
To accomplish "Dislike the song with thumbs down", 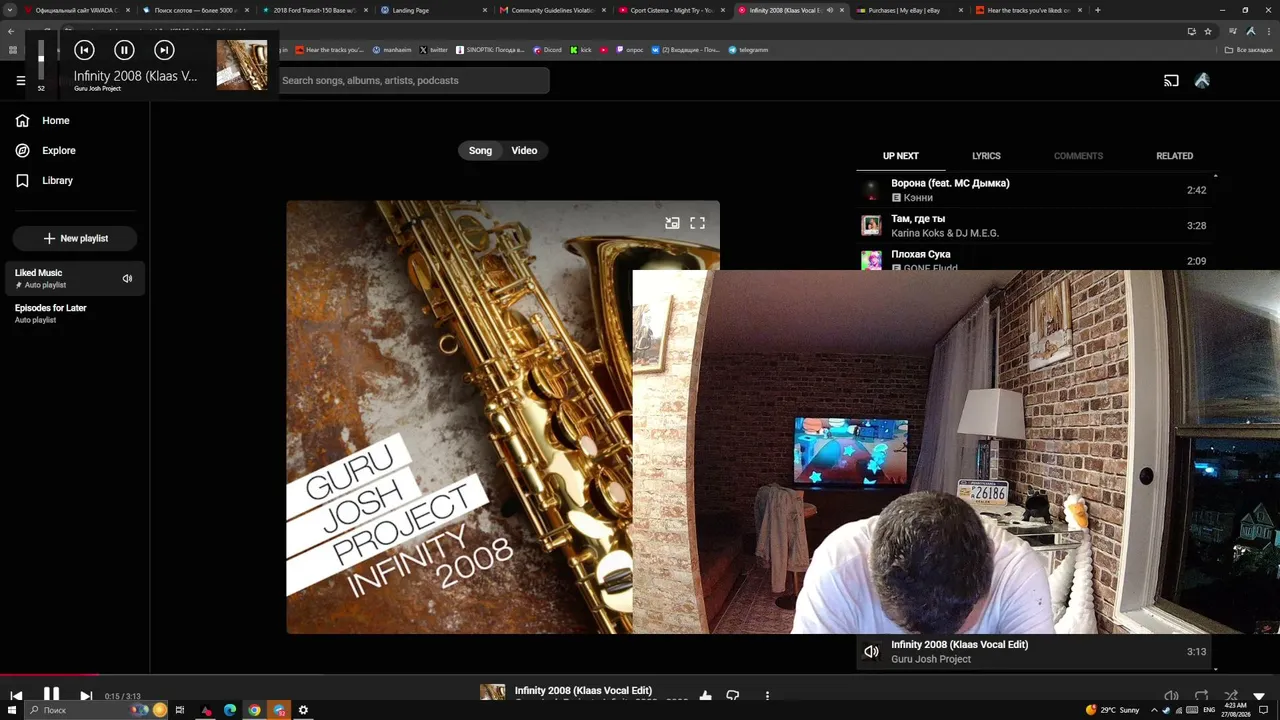I will (x=733, y=696).
